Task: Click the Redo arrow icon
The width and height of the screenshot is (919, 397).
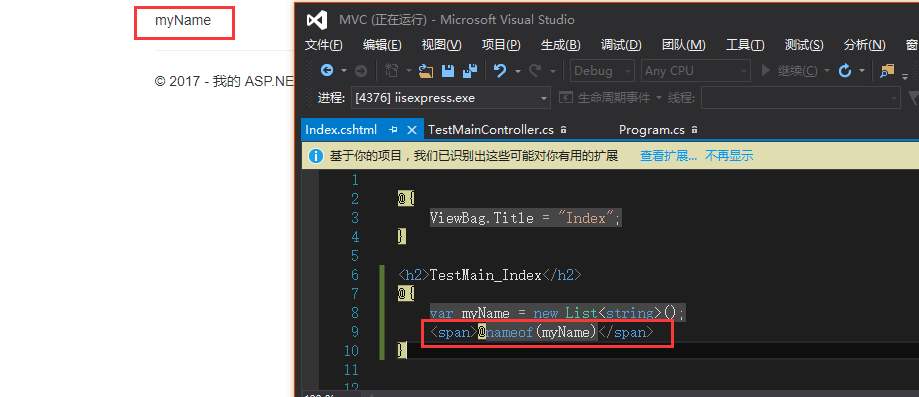Action: [x=535, y=71]
